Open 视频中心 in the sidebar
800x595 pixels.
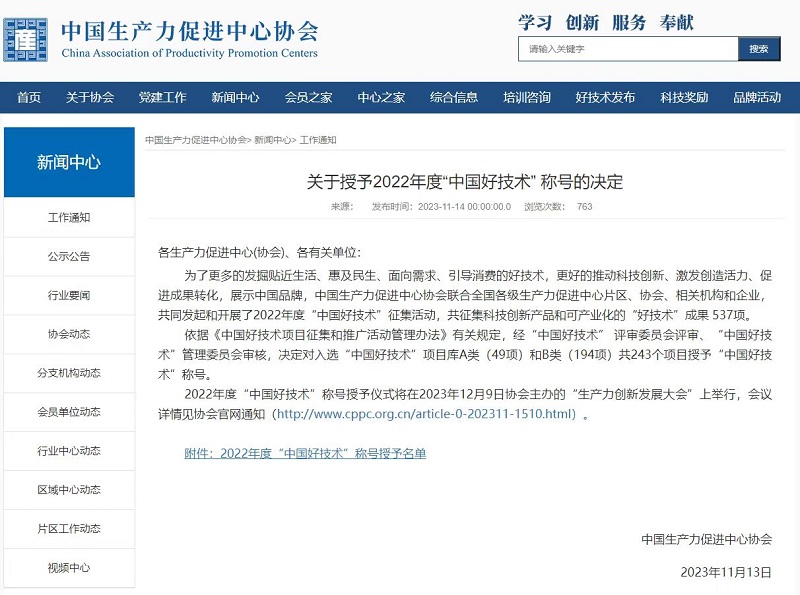69,567
